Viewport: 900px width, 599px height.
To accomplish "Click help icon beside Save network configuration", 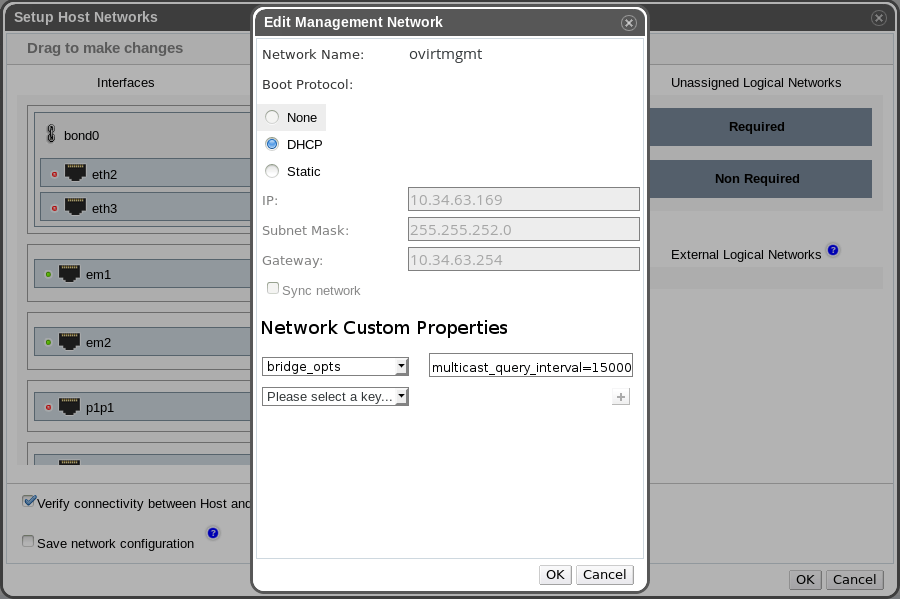I will pos(213,534).
